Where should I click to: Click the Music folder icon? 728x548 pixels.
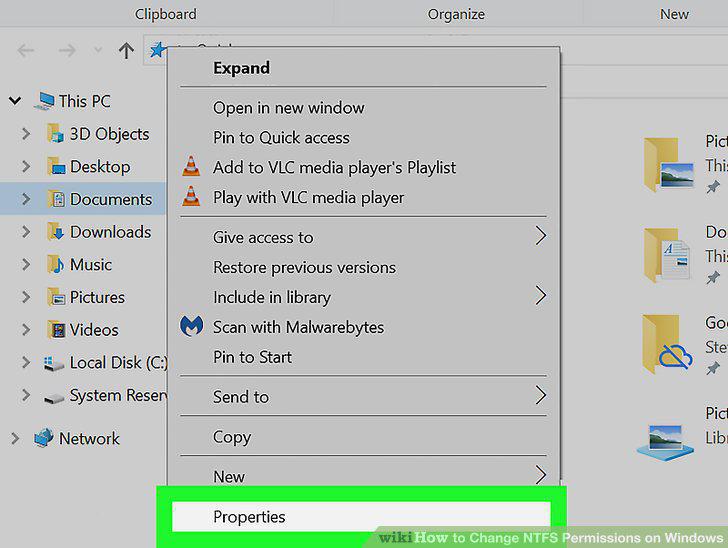pos(56,264)
